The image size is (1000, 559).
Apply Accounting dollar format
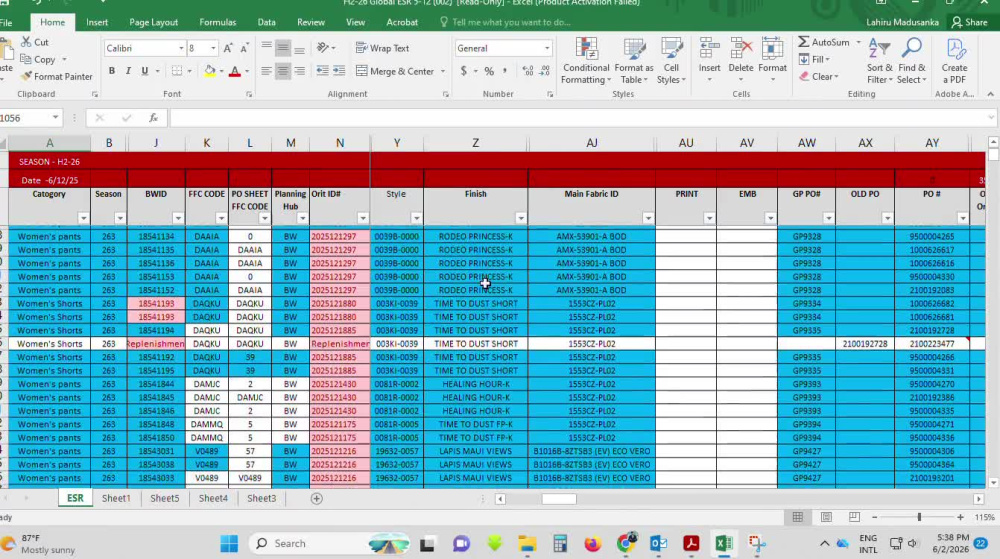coord(464,71)
